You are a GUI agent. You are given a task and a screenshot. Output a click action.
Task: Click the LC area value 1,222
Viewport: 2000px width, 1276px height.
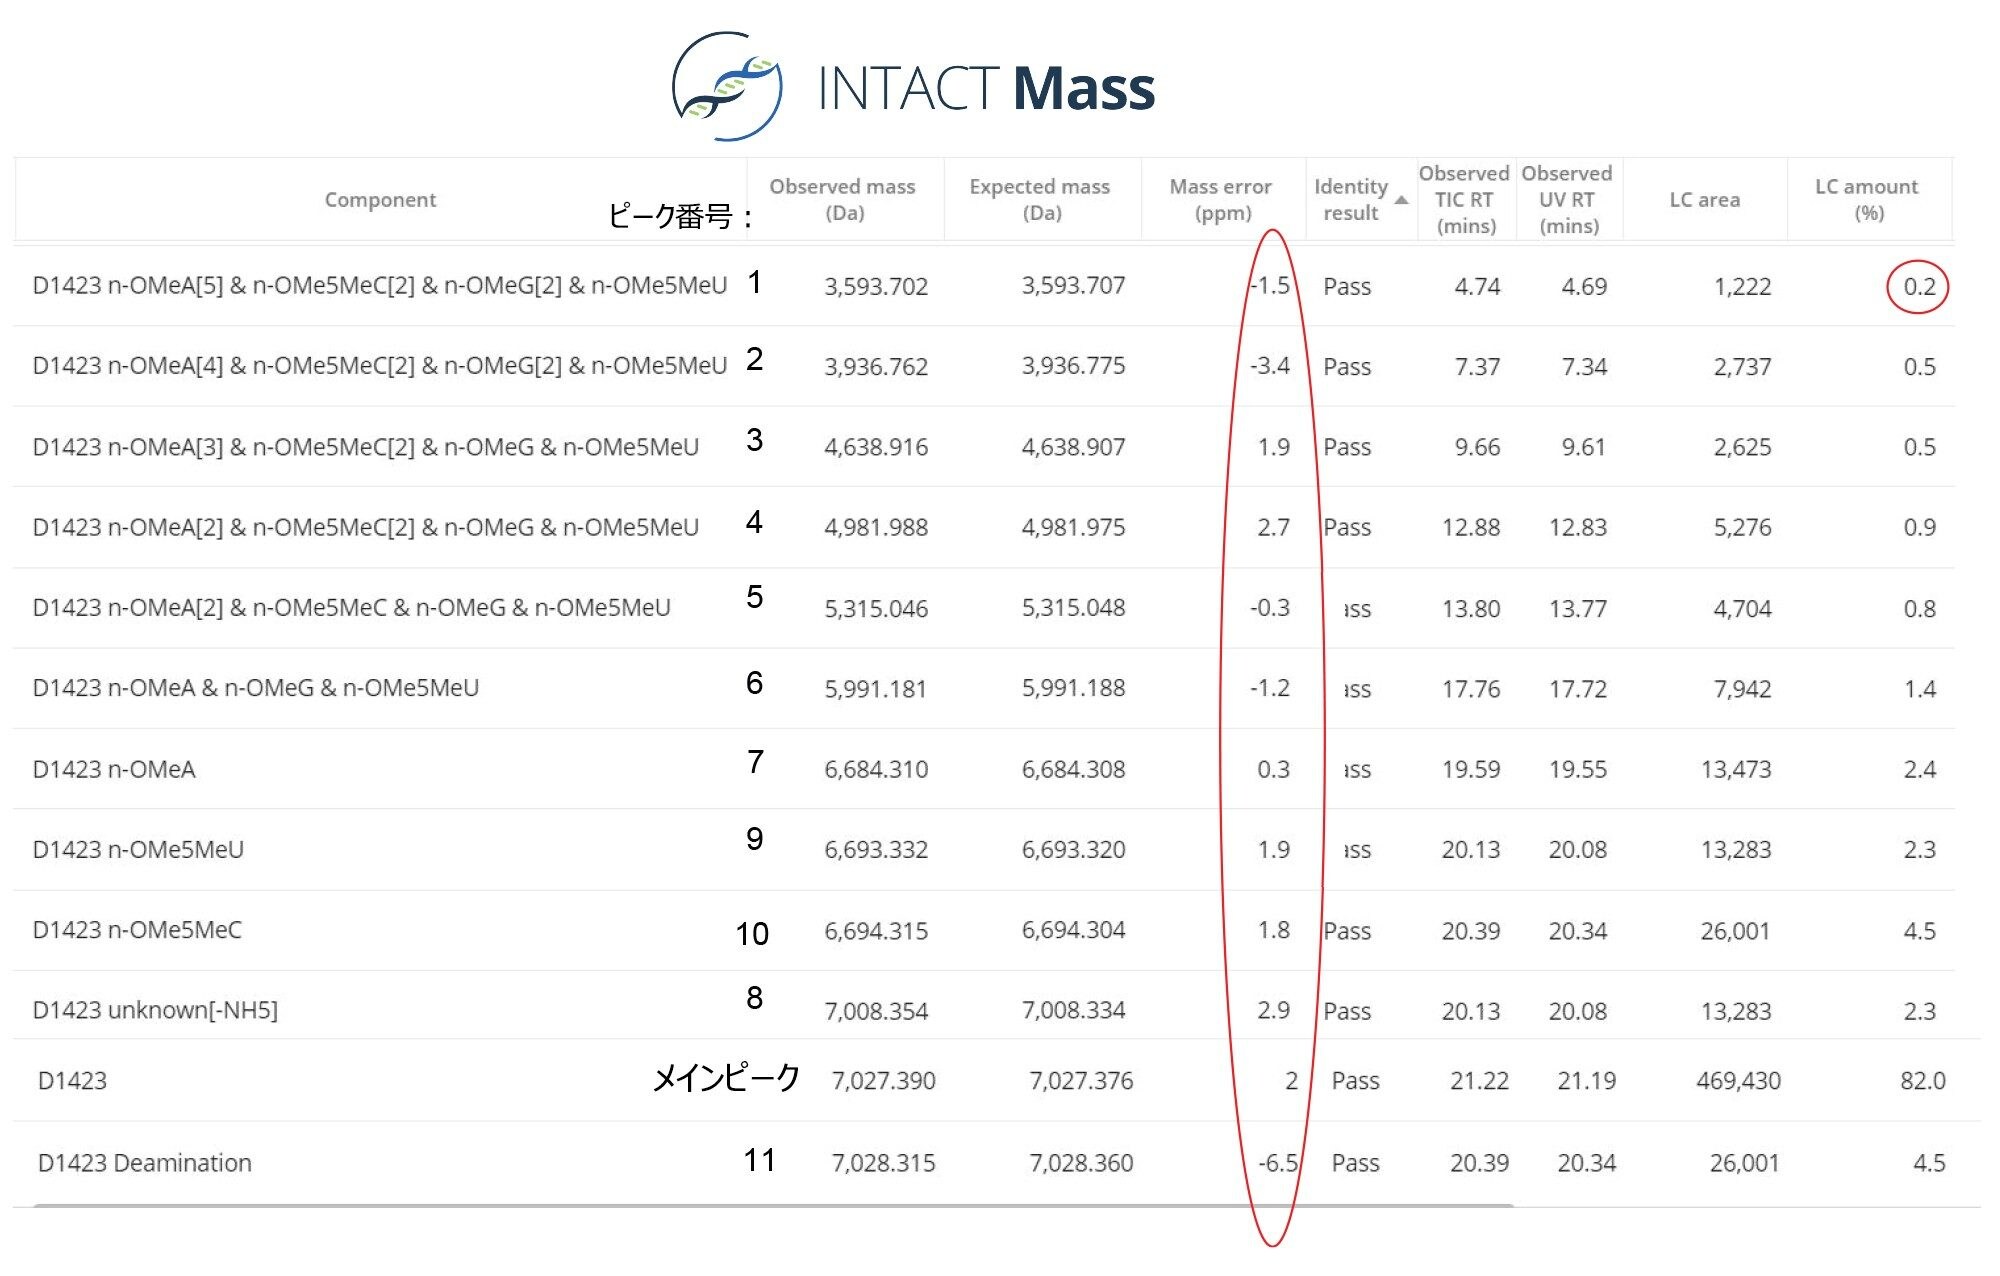tap(1742, 286)
